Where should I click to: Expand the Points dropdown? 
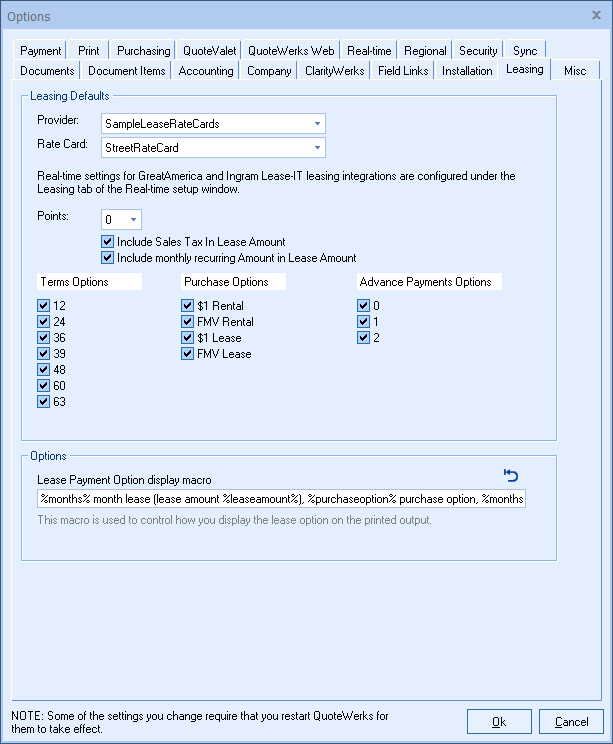coord(133,219)
